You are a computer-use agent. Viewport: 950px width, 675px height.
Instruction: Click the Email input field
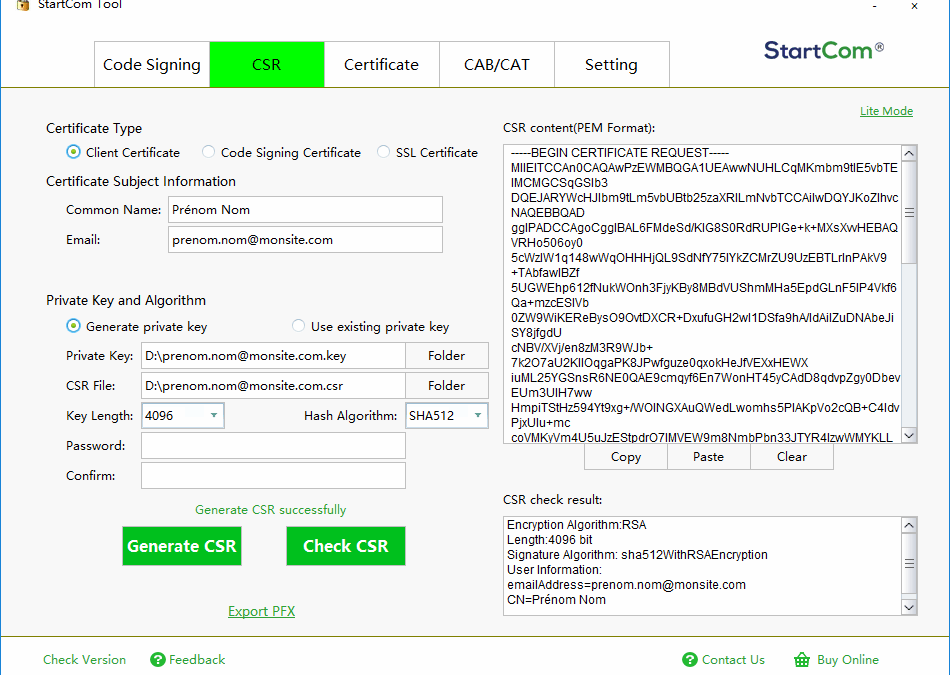(305, 239)
